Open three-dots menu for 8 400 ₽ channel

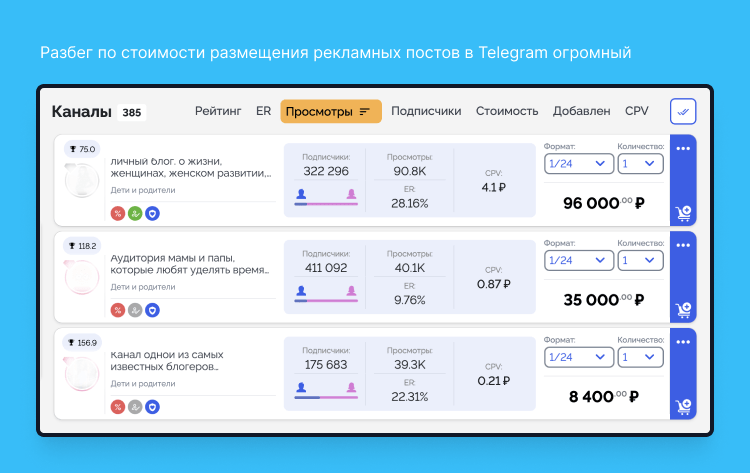click(x=683, y=342)
